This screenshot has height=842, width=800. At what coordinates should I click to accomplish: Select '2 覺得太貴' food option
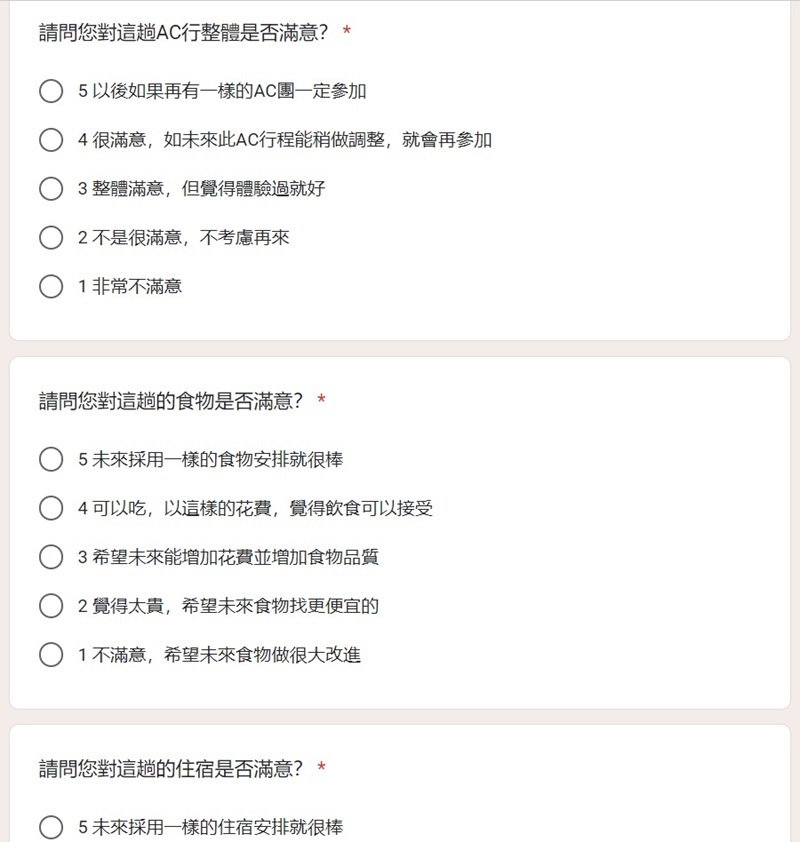(x=51, y=606)
